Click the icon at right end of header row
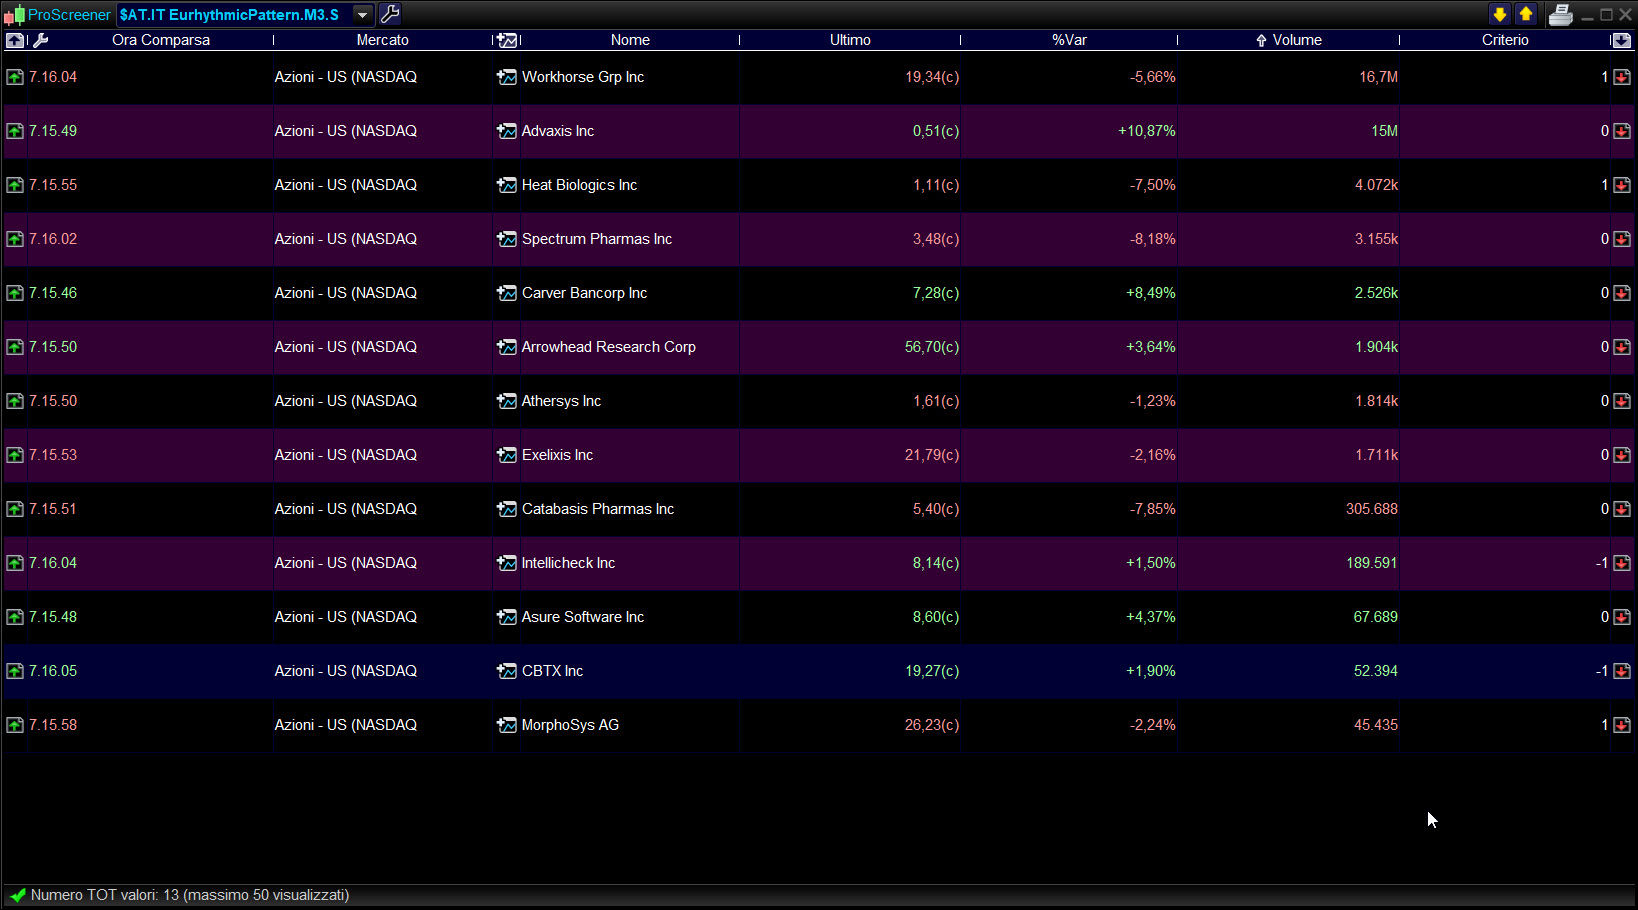 (1621, 40)
